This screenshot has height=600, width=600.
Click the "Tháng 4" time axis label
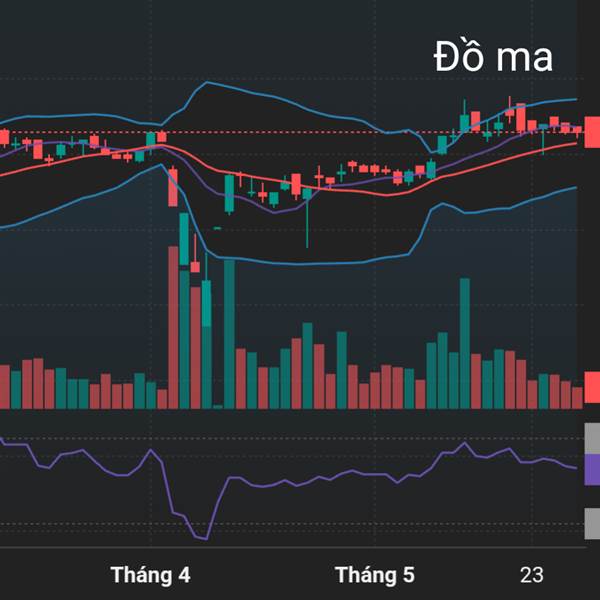coord(150,575)
